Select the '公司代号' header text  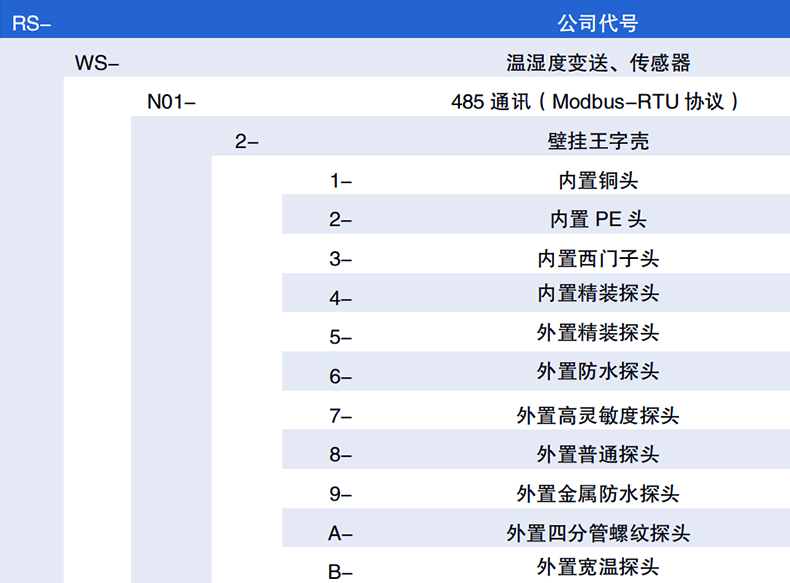pyautogui.click(x=598, y=23)
